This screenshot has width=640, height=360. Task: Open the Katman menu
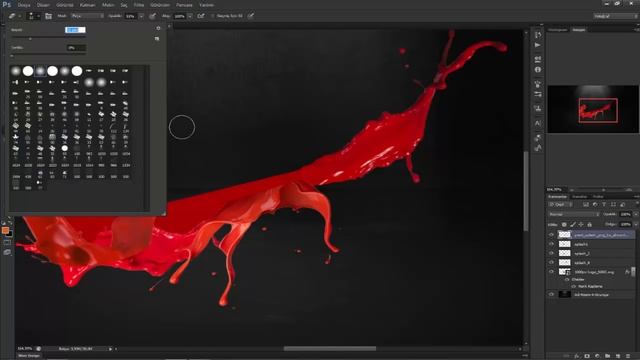87,5
